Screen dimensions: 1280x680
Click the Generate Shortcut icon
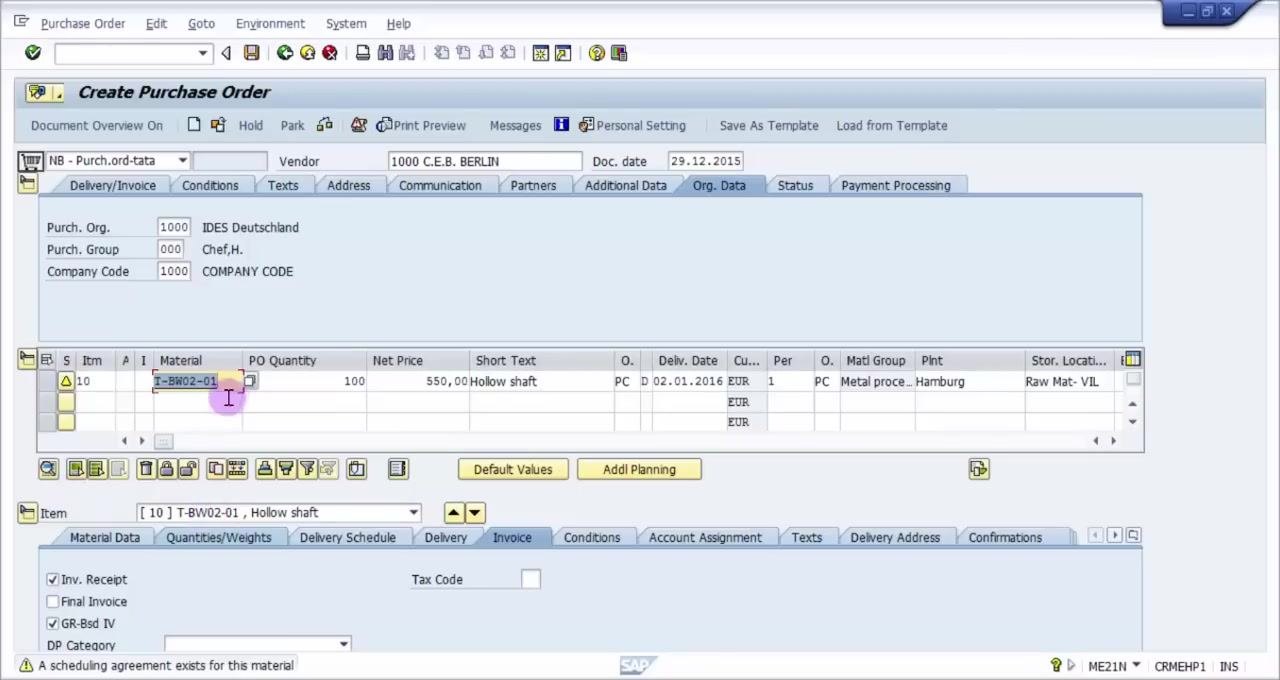pos(563,53)
